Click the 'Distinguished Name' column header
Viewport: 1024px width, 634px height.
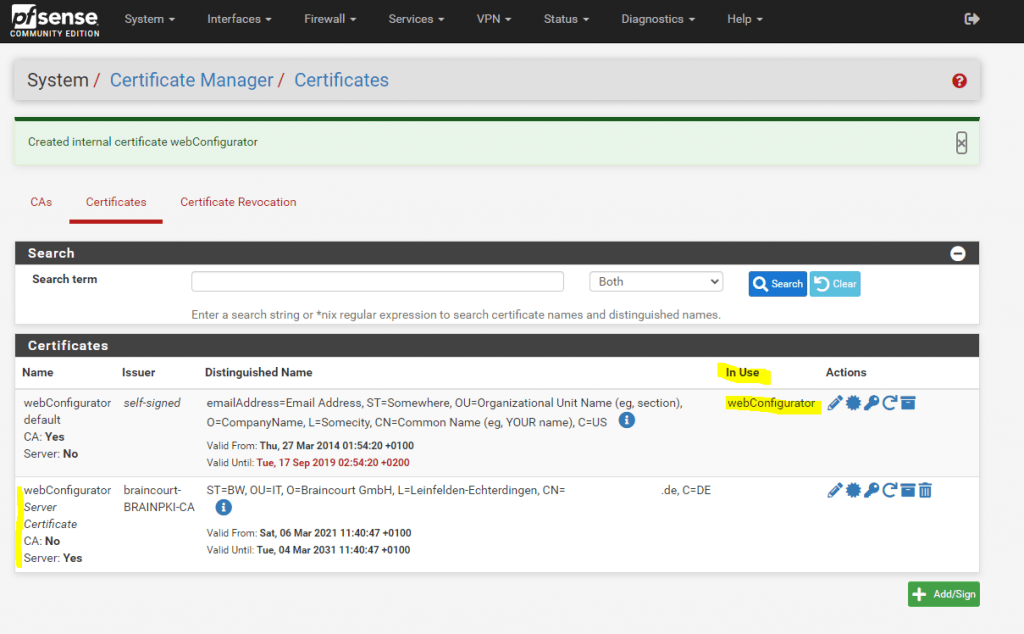[259, 372]
